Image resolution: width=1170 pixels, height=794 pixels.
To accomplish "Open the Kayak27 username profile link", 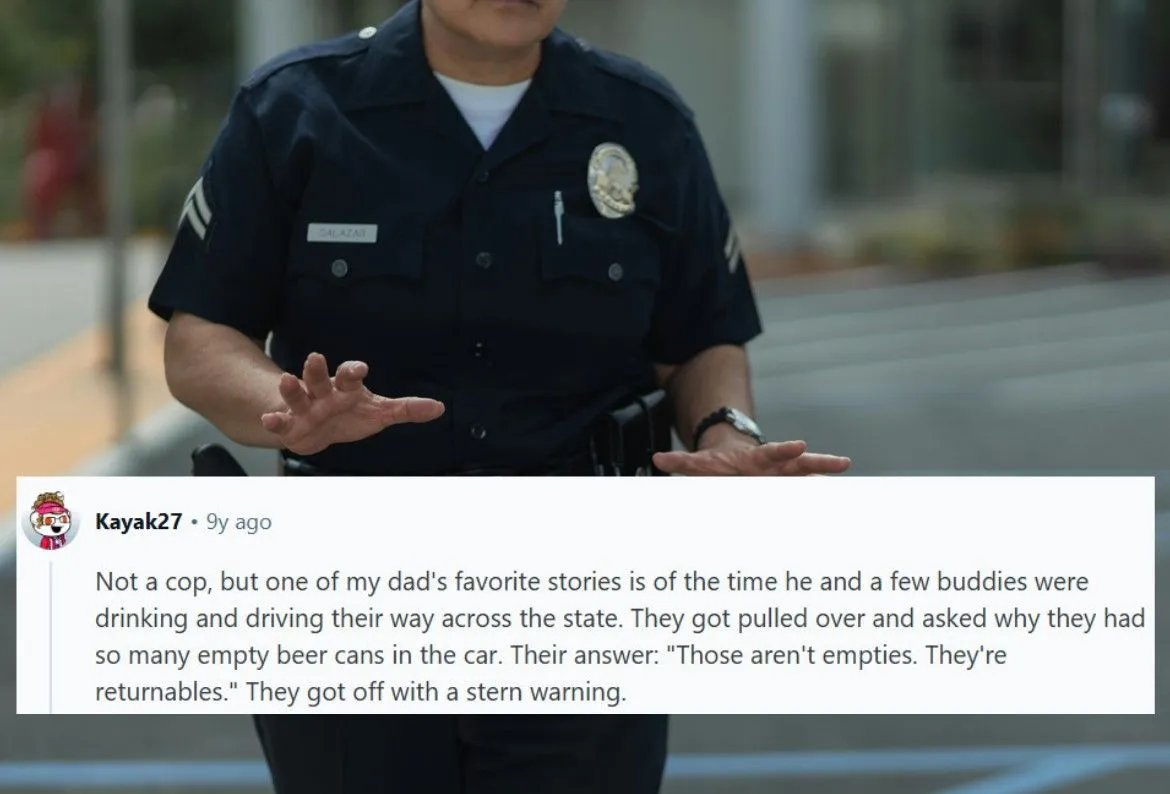I will tap(139, 522).
